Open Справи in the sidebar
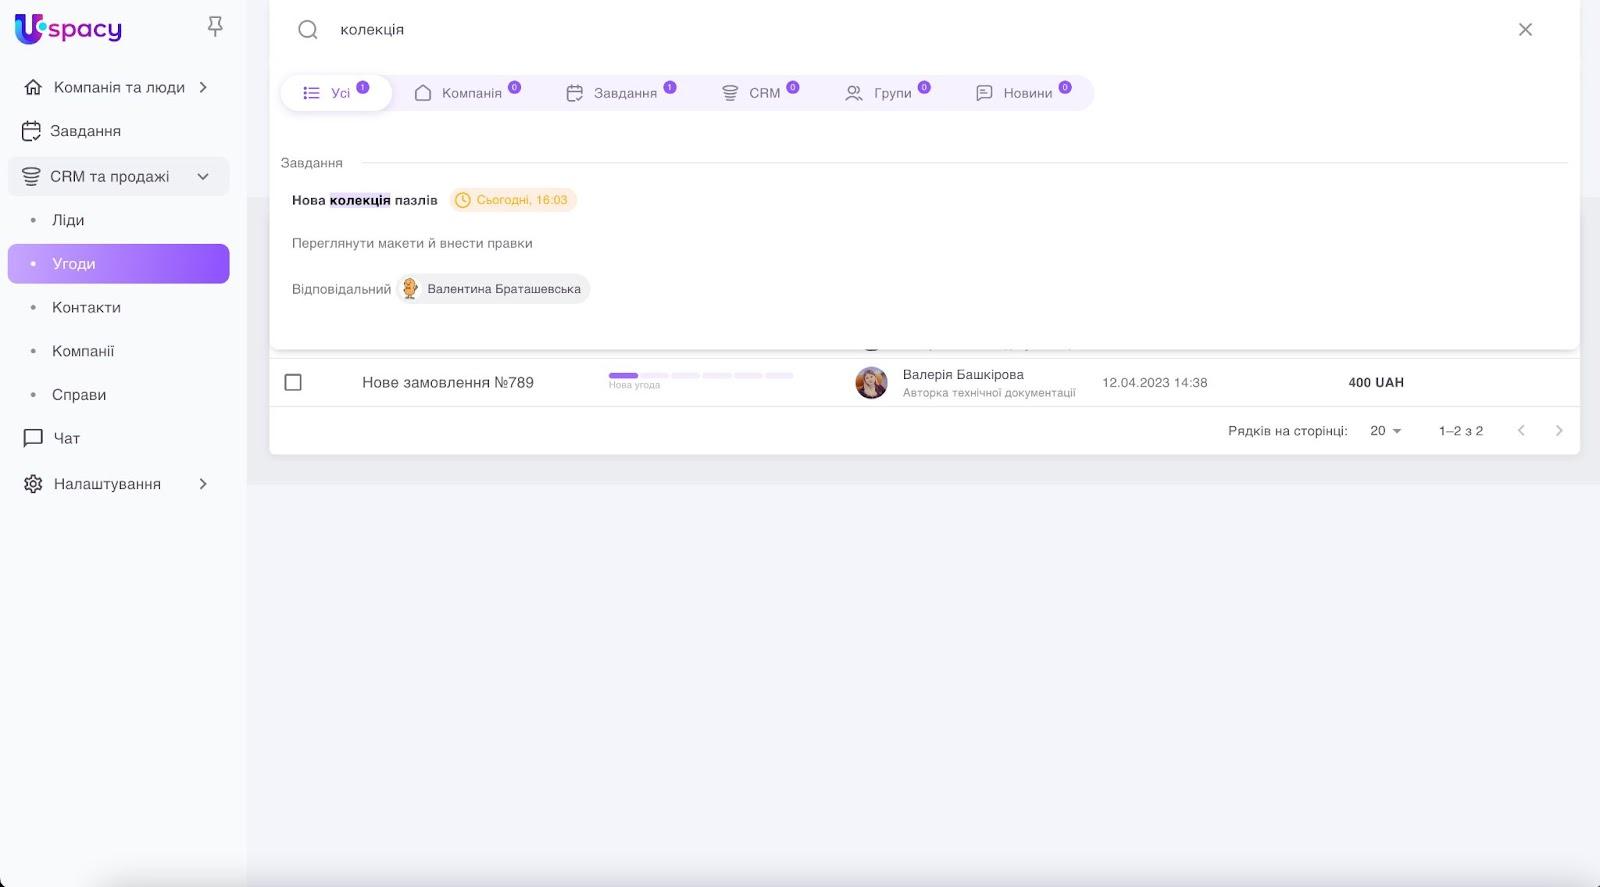The height and width of the screenshot is (887, 1600). 118,395
